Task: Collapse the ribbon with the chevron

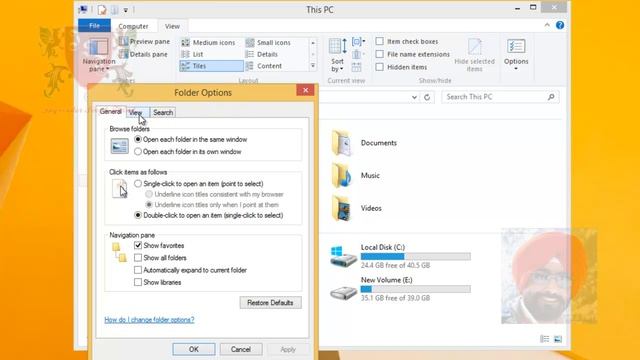Action: click(x=547, y=25)
